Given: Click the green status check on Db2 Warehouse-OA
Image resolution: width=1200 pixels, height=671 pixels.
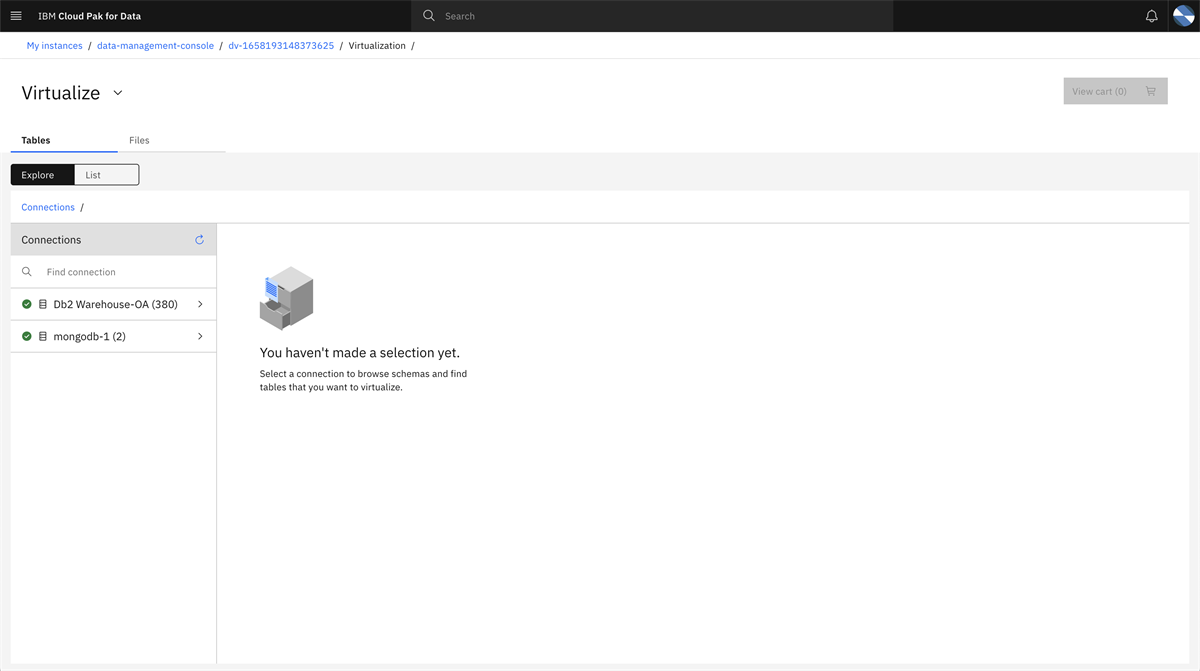Looking at the screenshot, I should pos(26,303).
